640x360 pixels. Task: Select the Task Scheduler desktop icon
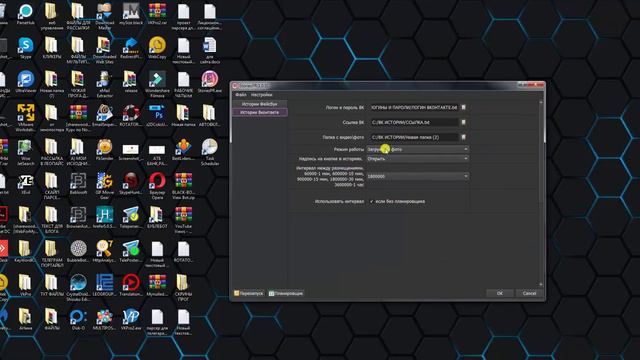click(x=210, y=152)
